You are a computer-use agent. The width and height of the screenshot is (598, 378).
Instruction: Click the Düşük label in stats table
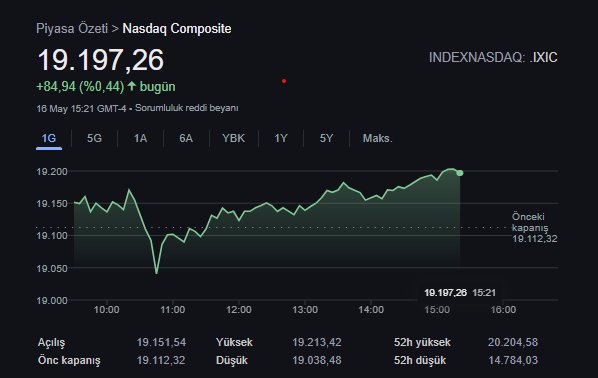click(232, 360)
